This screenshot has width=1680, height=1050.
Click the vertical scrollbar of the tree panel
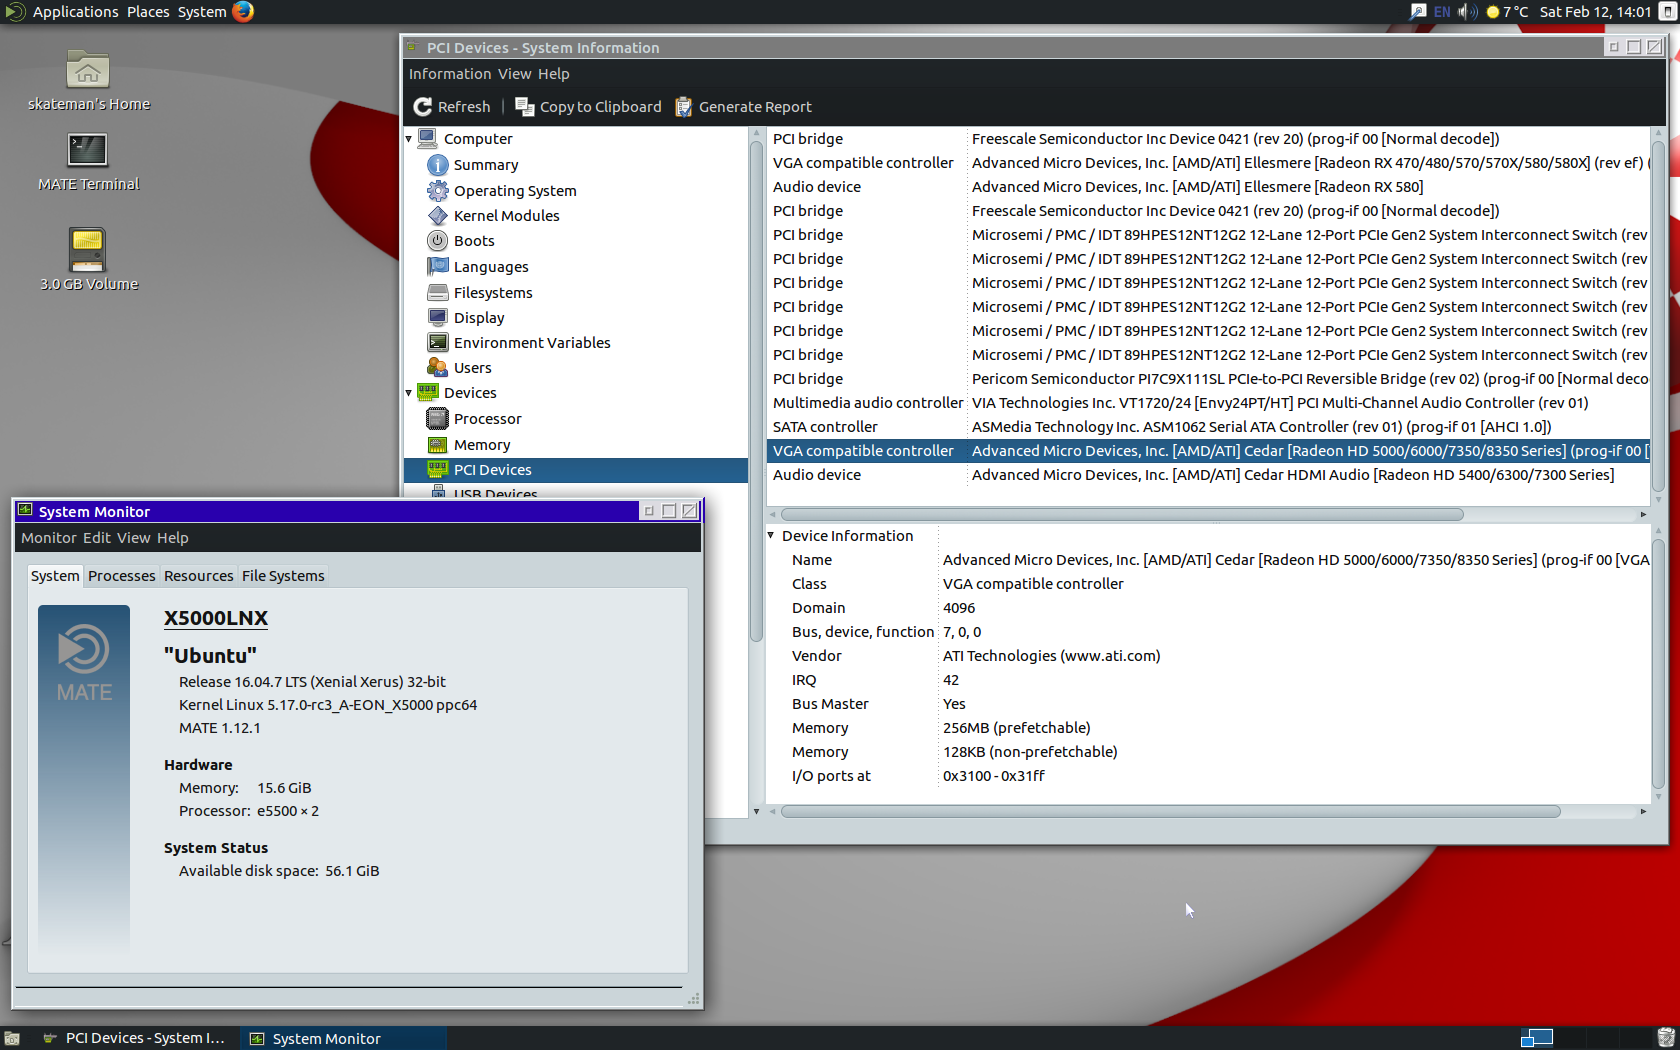(x=757, y=390)
